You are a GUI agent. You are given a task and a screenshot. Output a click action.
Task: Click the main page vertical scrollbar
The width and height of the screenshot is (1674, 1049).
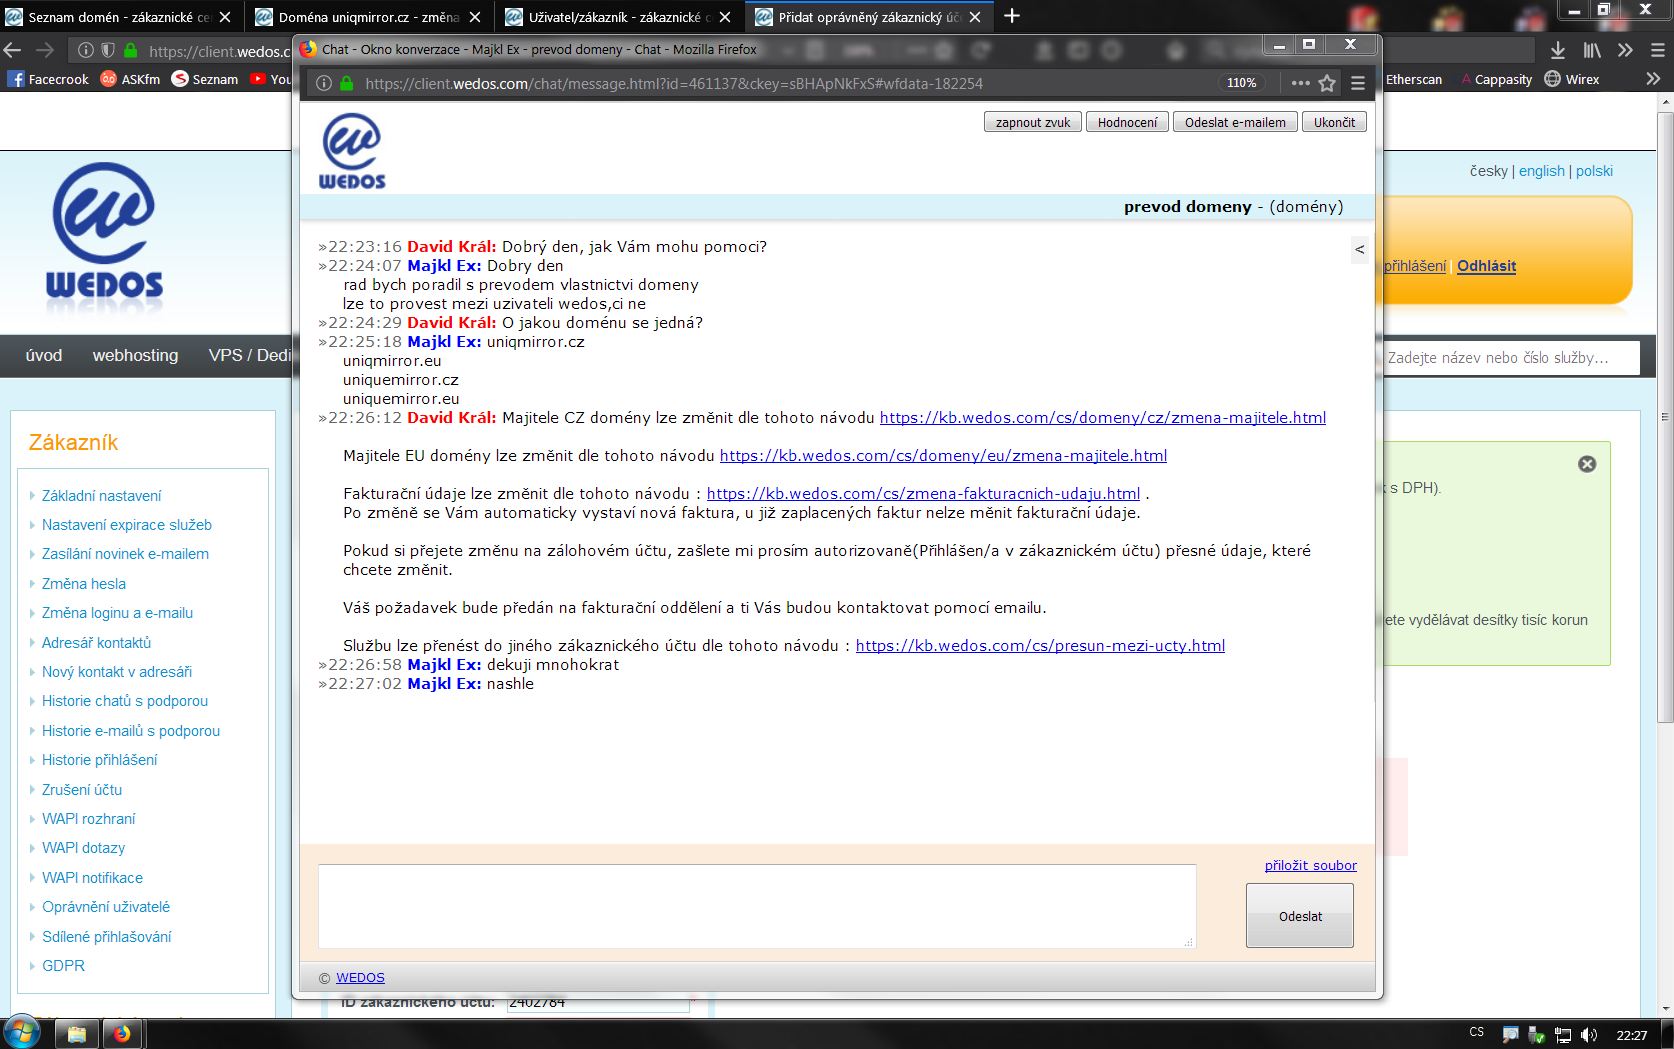[1665, 416]
